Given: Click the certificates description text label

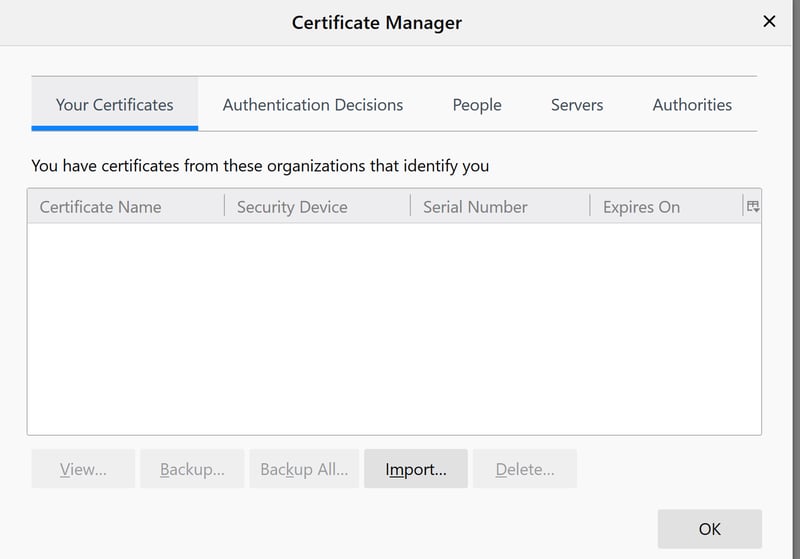Looking at the screenshot, I should (260, 166).
